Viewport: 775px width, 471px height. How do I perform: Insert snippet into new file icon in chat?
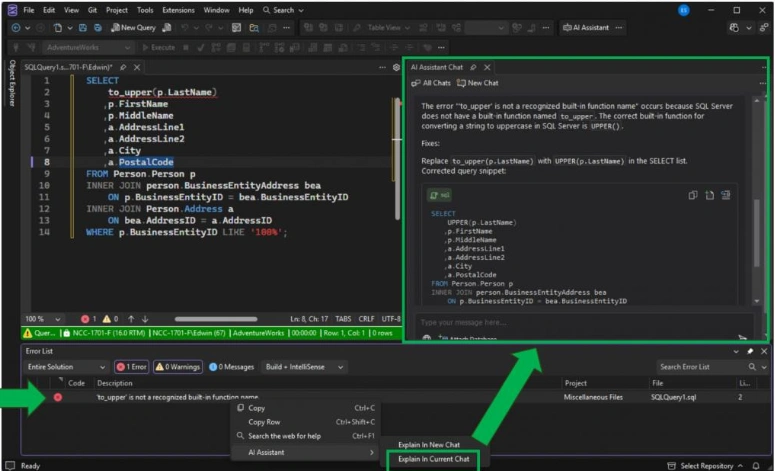[710, 195]
